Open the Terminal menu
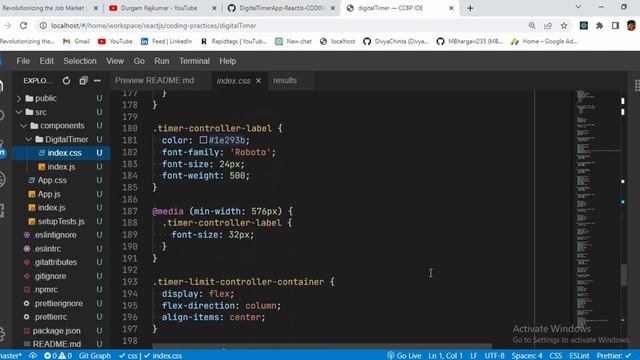The image size is (640, 360). (x=194, y=61)
